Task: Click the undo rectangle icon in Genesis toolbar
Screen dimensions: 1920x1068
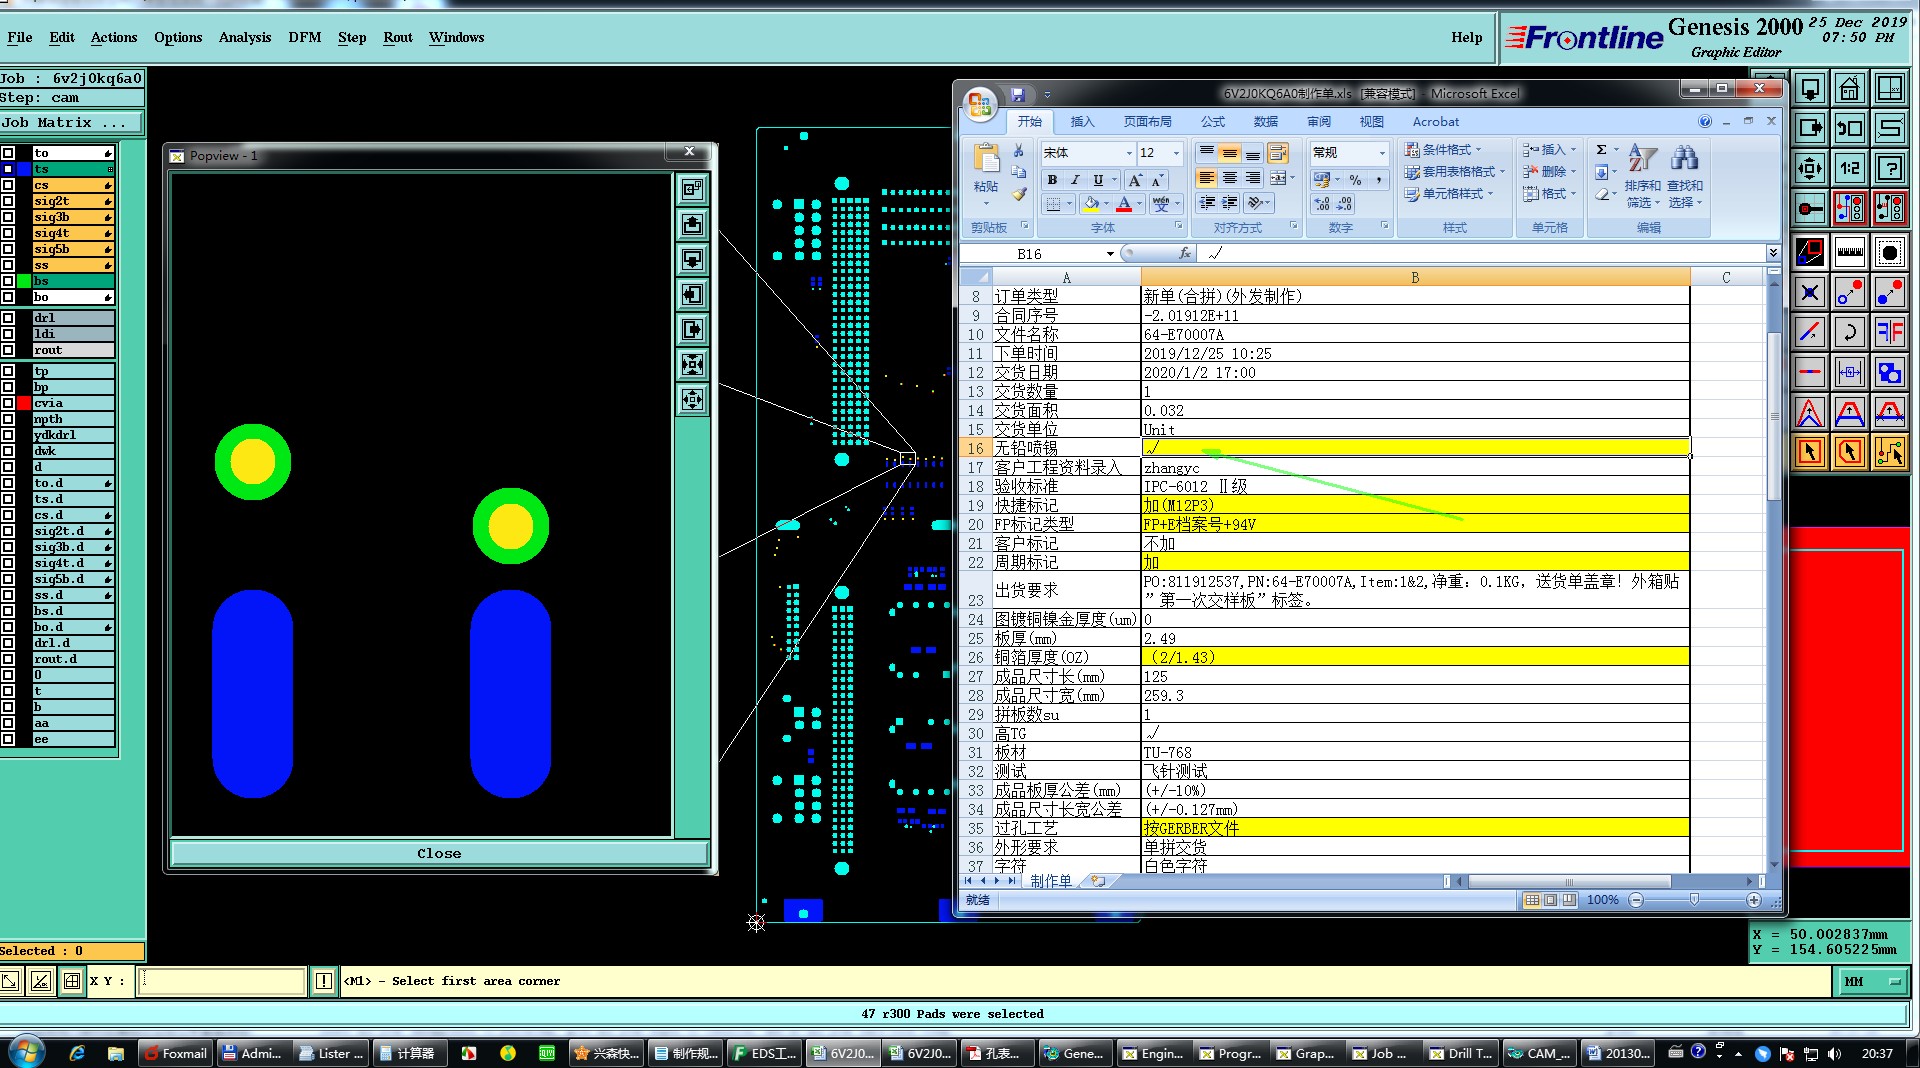Action: (x=1849, y=128)
